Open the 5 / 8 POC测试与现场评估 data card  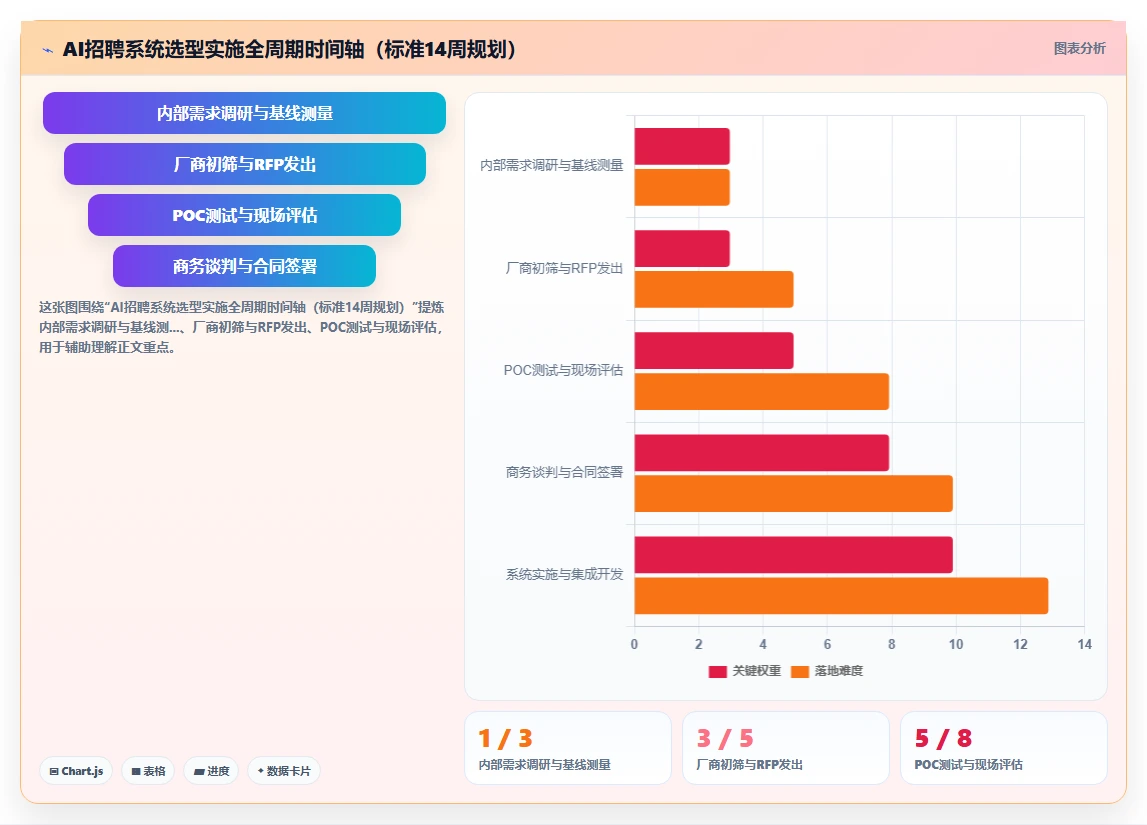click(x=1004, y=748)
